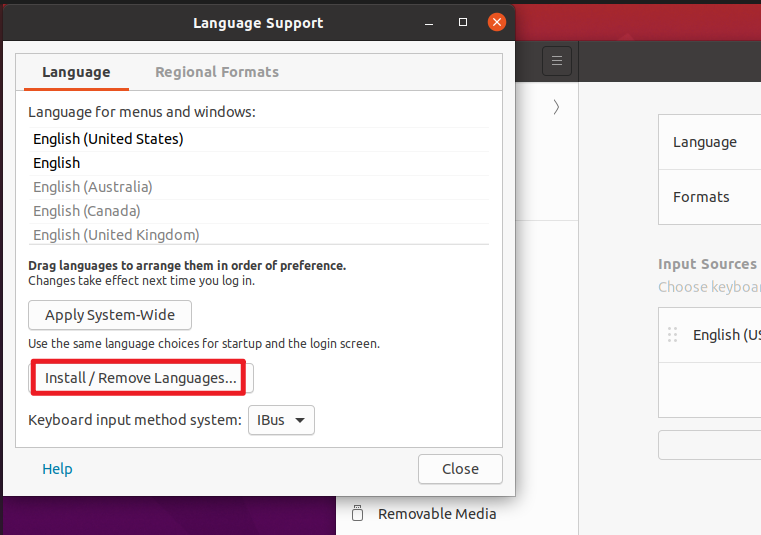
Task: Click Install / Remove Languages button
Action: pyautogui.click(x=141, y=378)
